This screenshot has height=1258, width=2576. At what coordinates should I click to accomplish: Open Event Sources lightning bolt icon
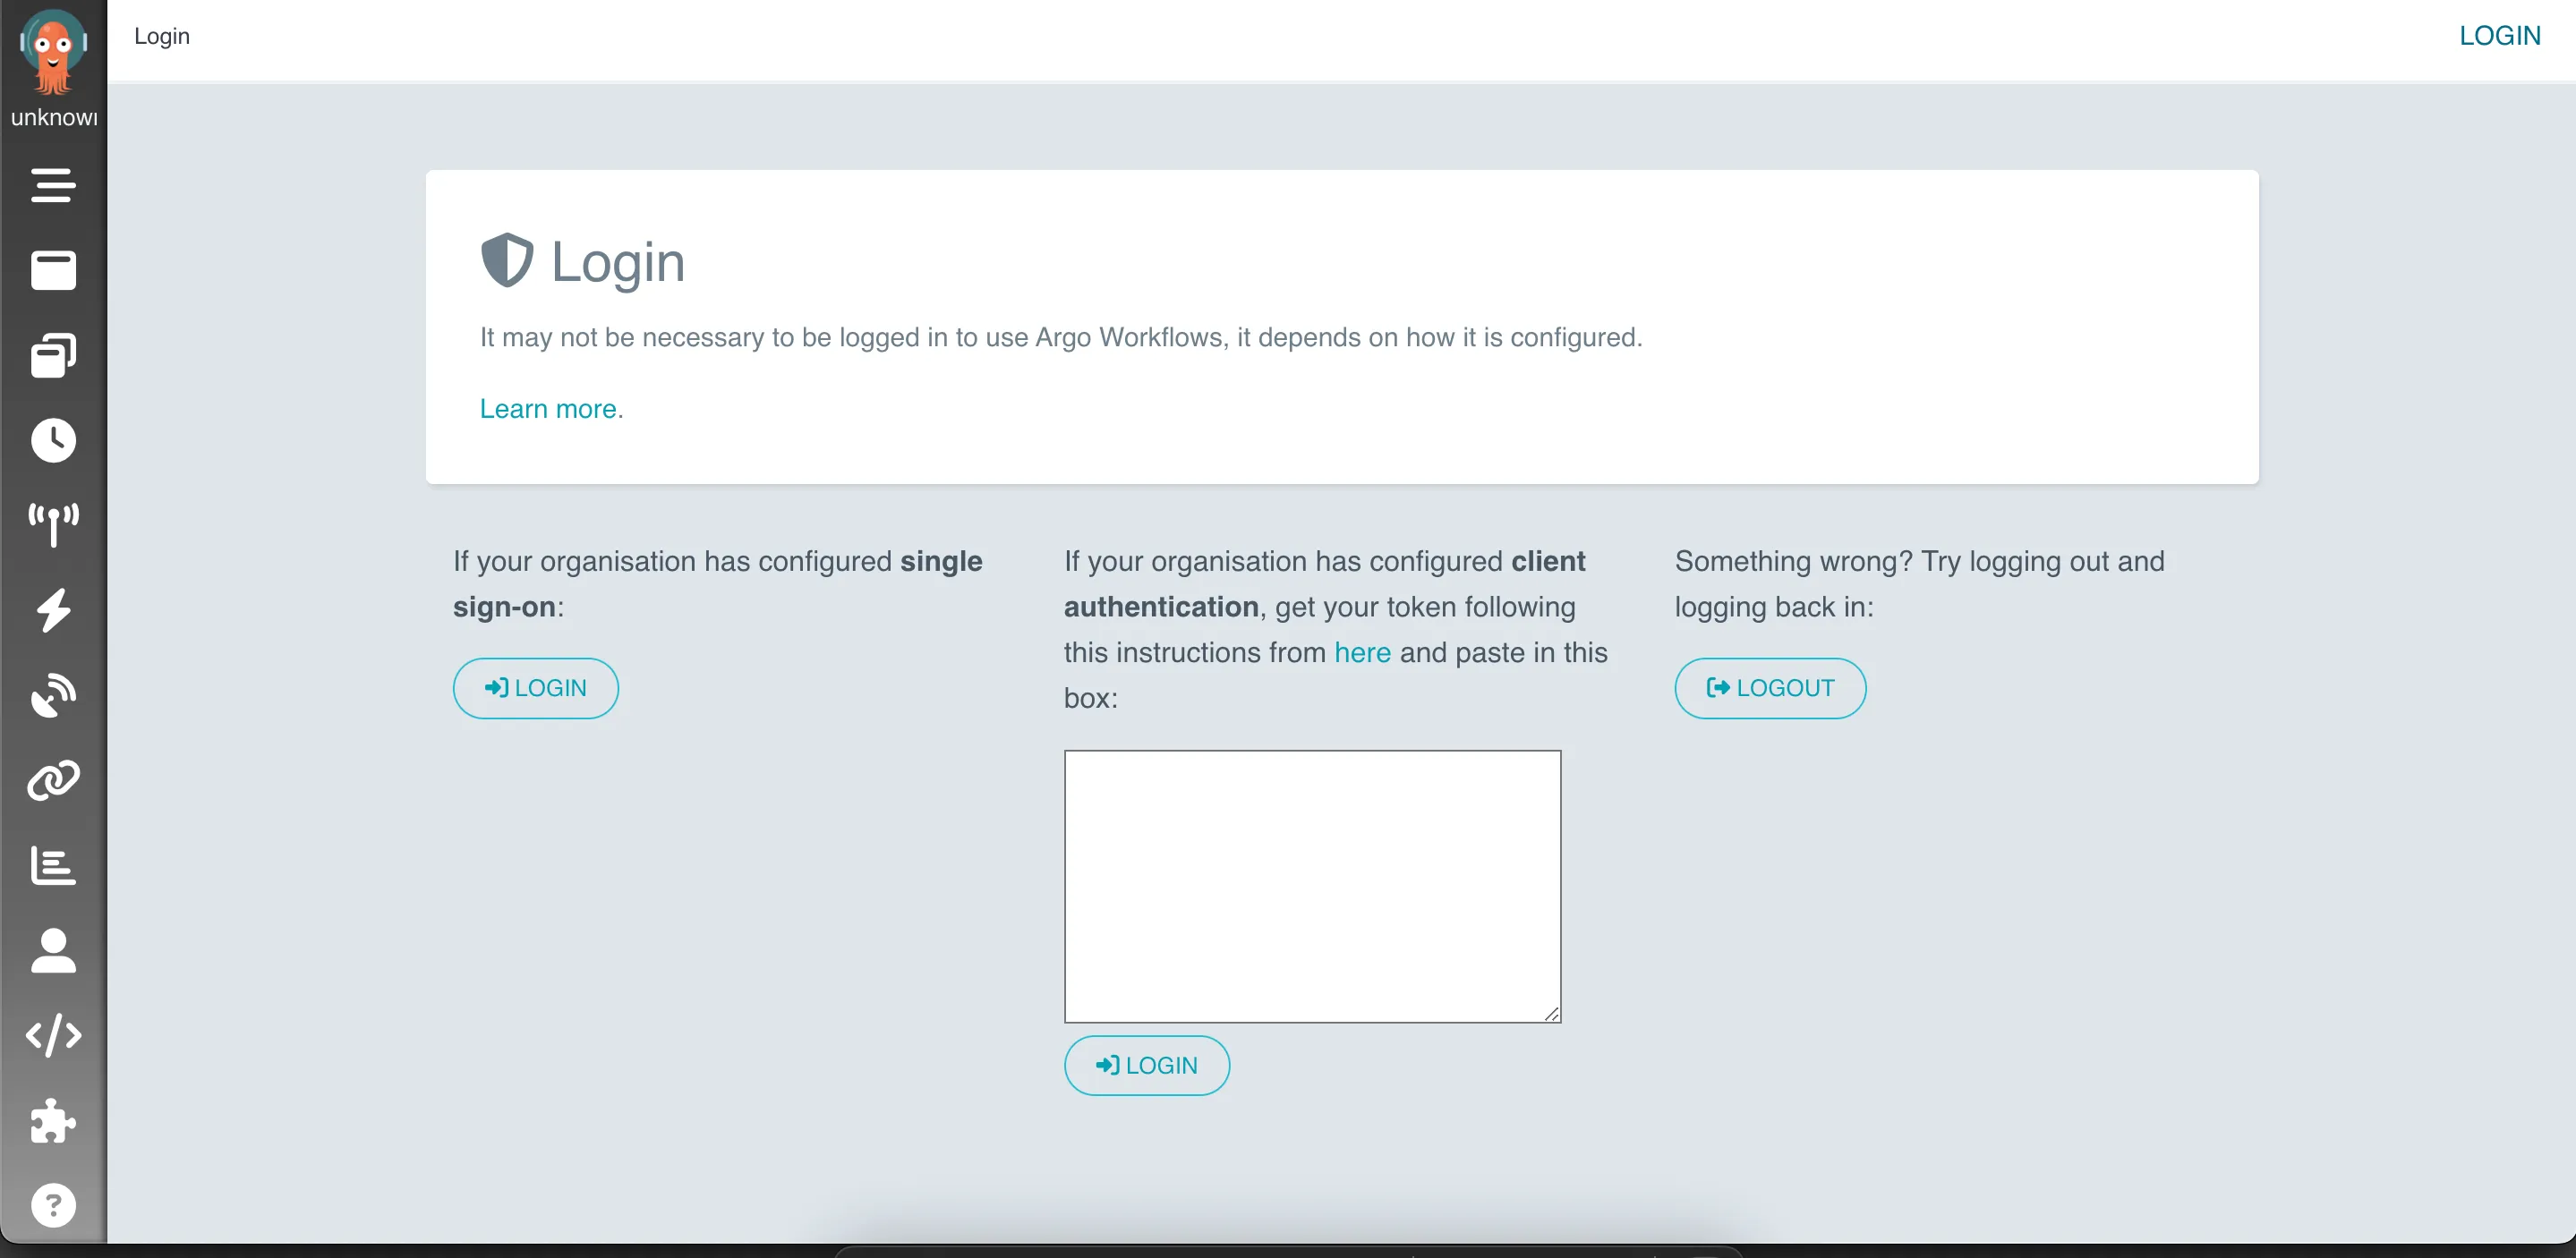pyautogui.click(x=53, y=610)
